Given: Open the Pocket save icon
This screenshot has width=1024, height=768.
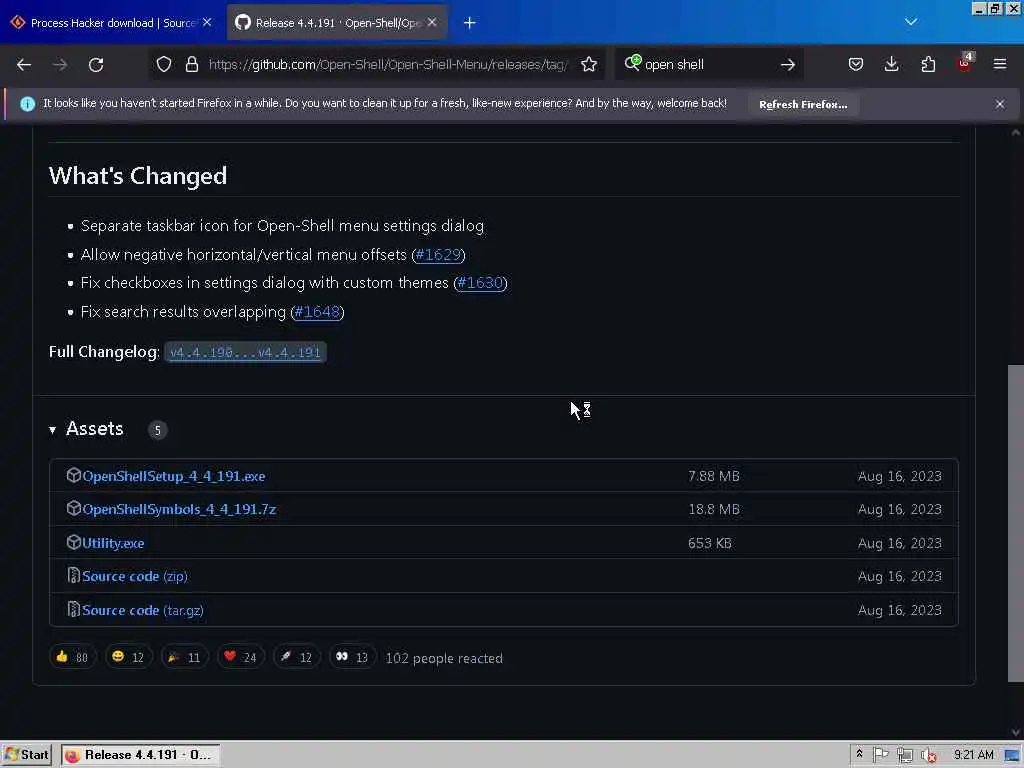Looking at the screenshot, I should 856,64.
